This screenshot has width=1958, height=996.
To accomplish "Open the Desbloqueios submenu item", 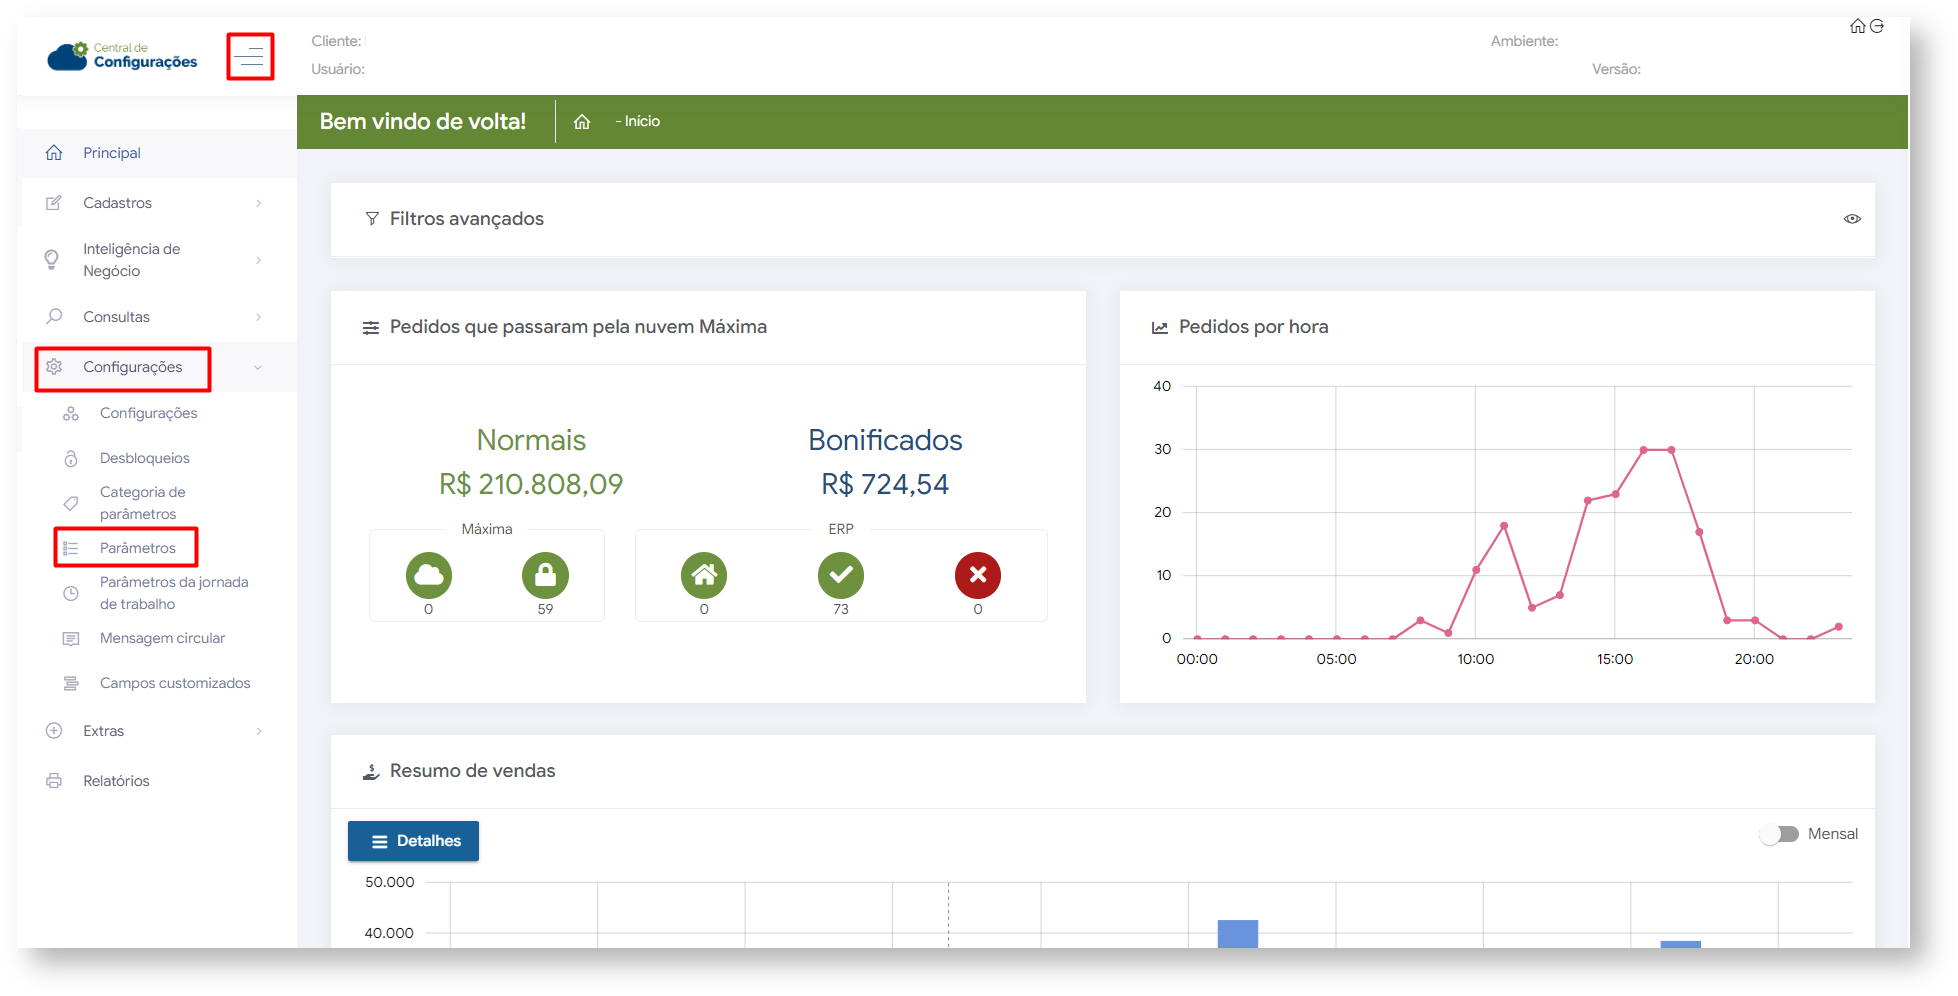I will (145, 458).
